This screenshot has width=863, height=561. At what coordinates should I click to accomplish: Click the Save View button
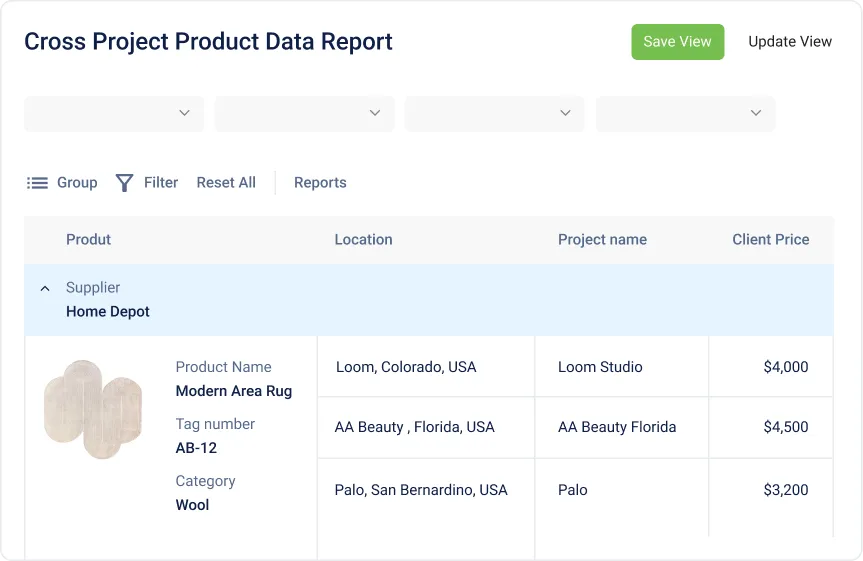pyautogui.click(x=677, y=42)
